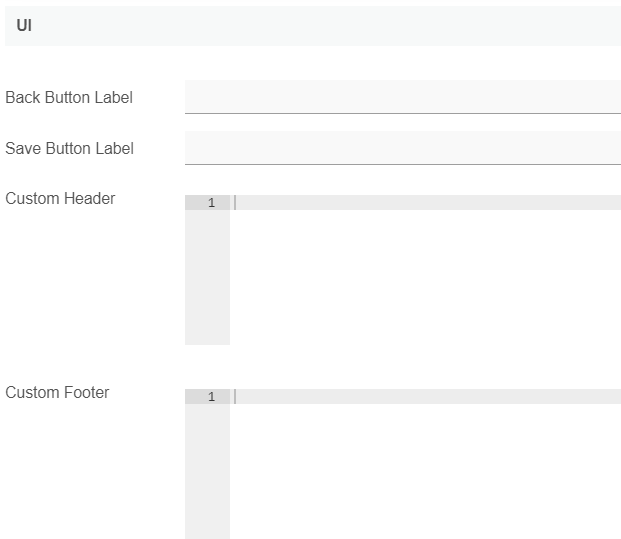621x539 pixels.
Task: Click empty gutter below line 1 in Custom Footer
Action: pos(207,471)
